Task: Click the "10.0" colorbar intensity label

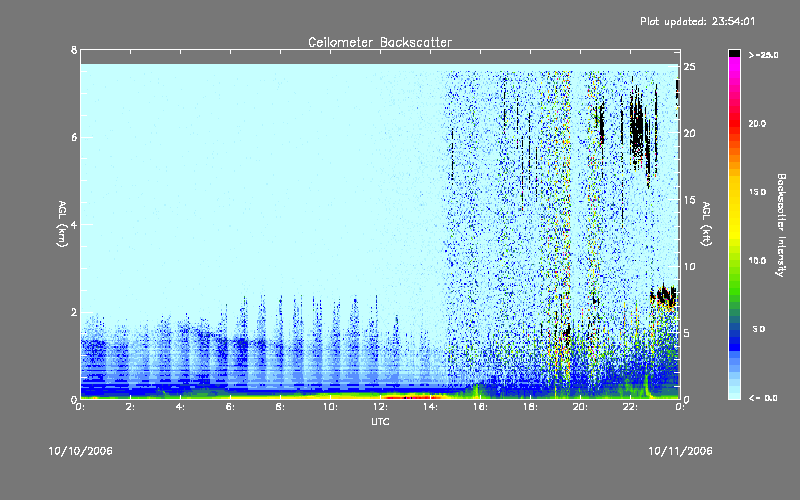Action: pos(758,261)
